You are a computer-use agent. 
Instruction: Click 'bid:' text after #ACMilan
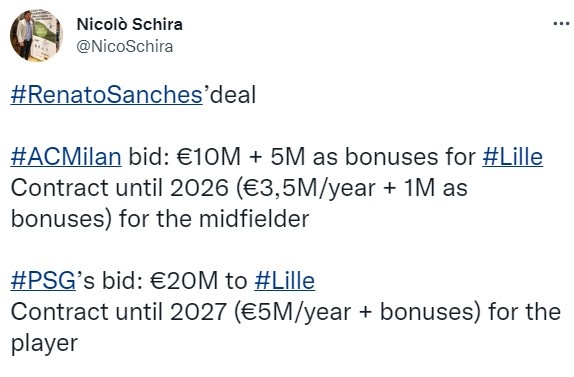pyautogui.click(x=149, y=157)
